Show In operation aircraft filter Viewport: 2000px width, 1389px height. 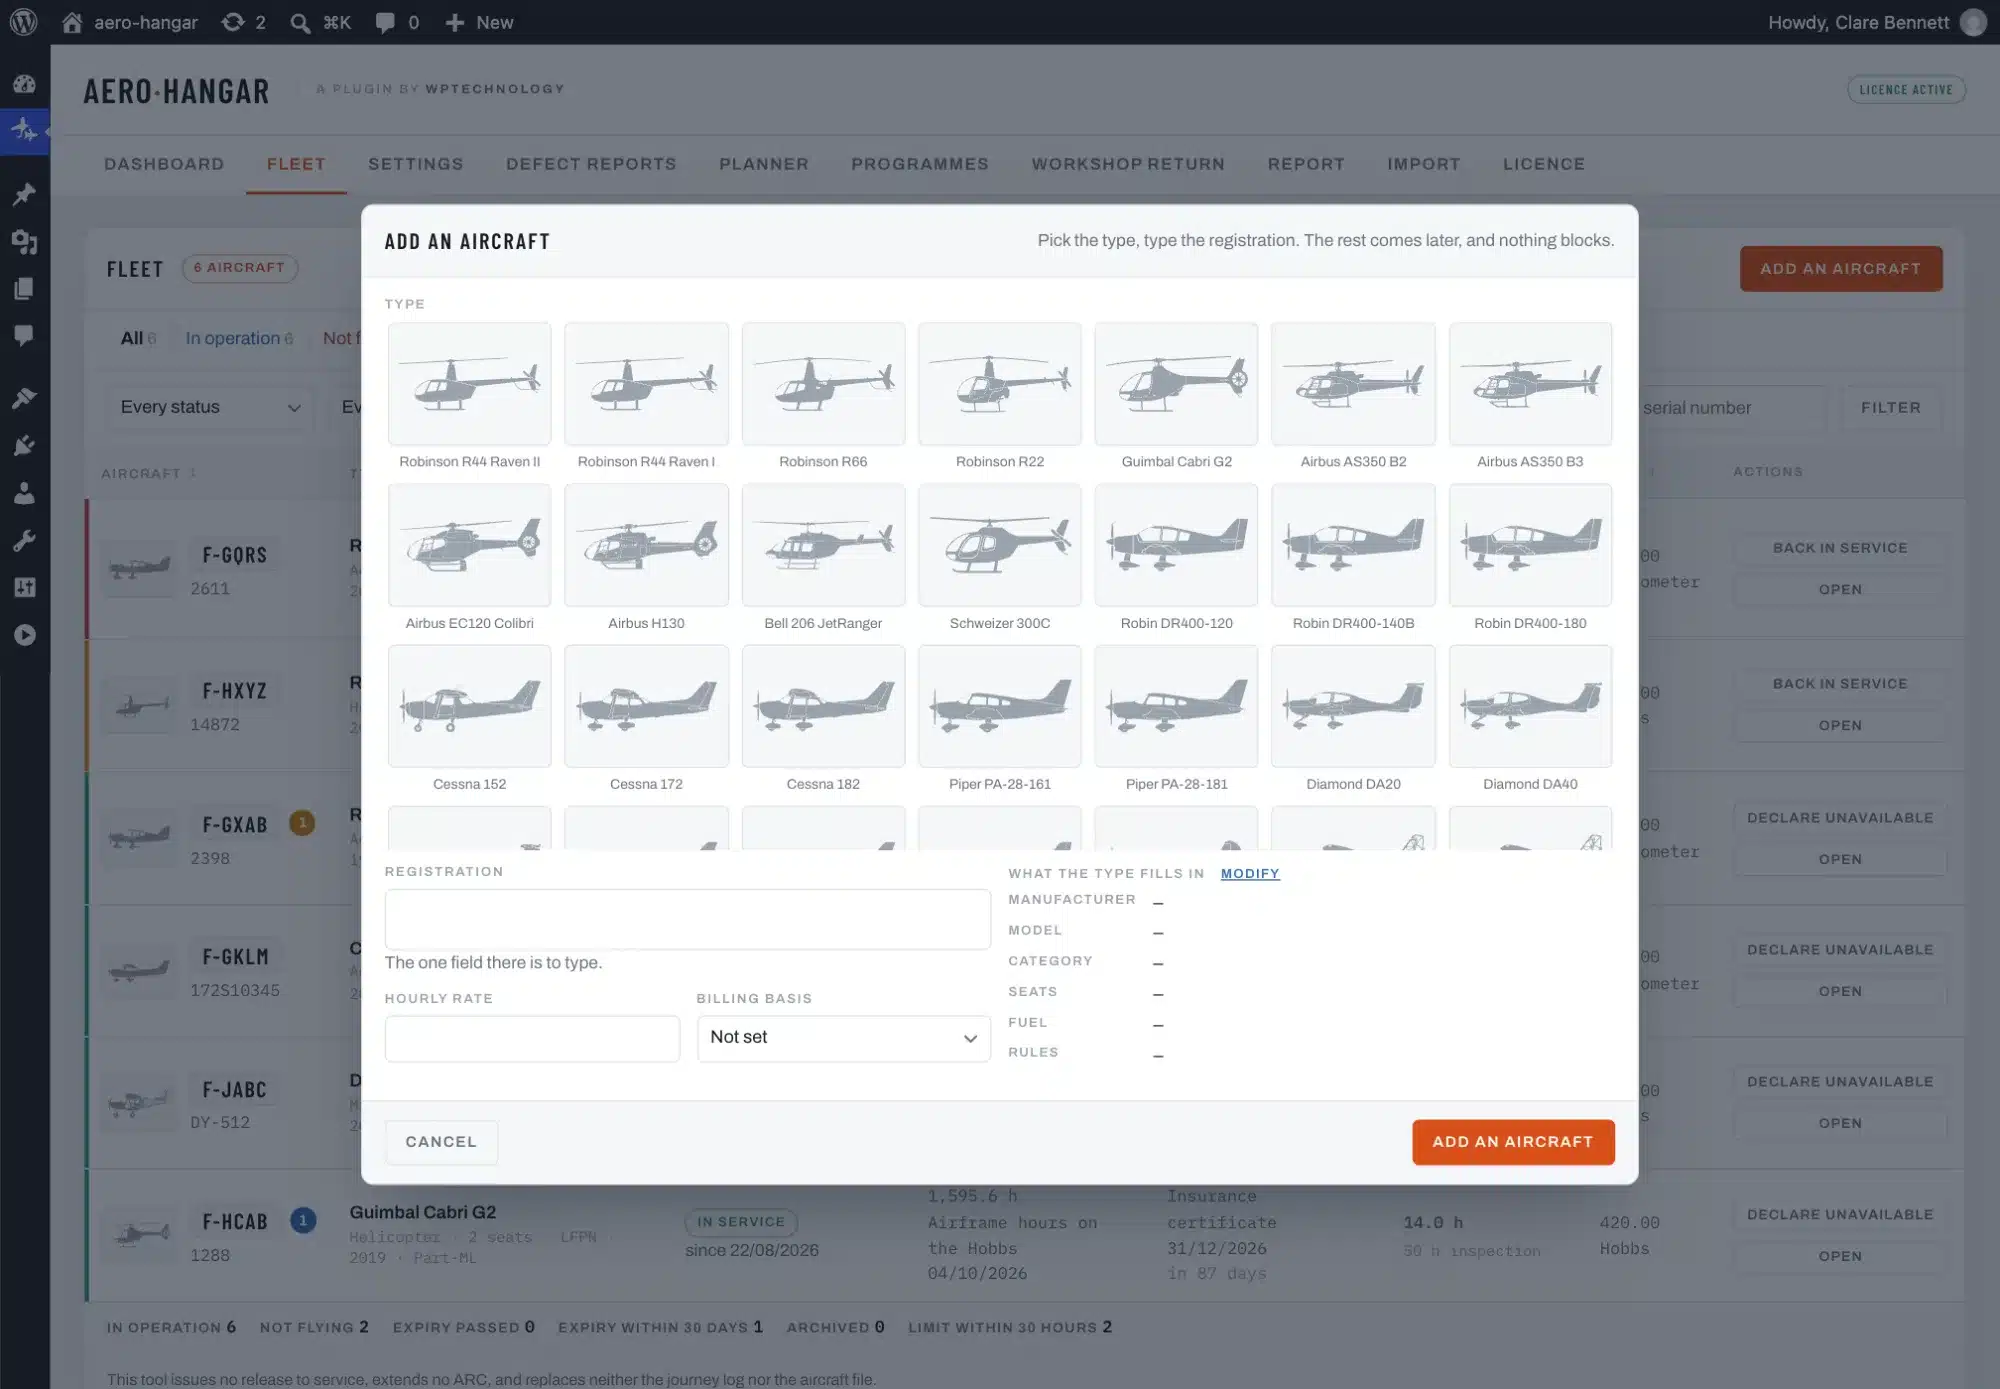(239, 338)
